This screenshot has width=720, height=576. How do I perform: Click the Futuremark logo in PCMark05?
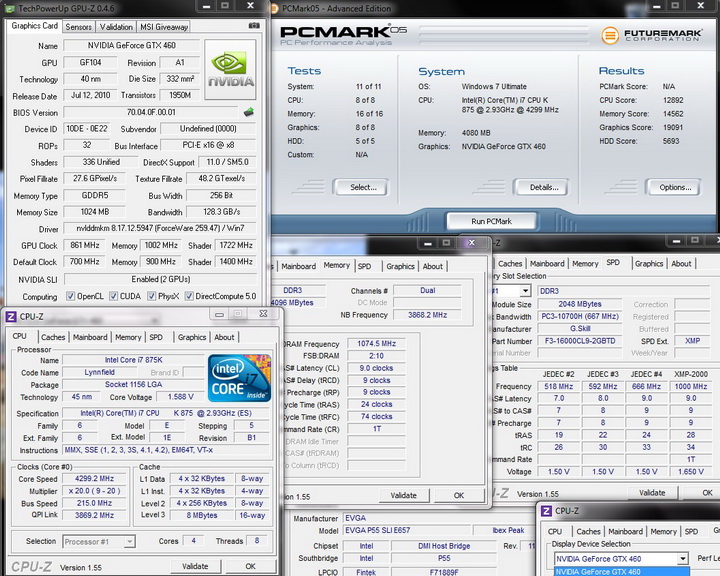click(651, 35)
